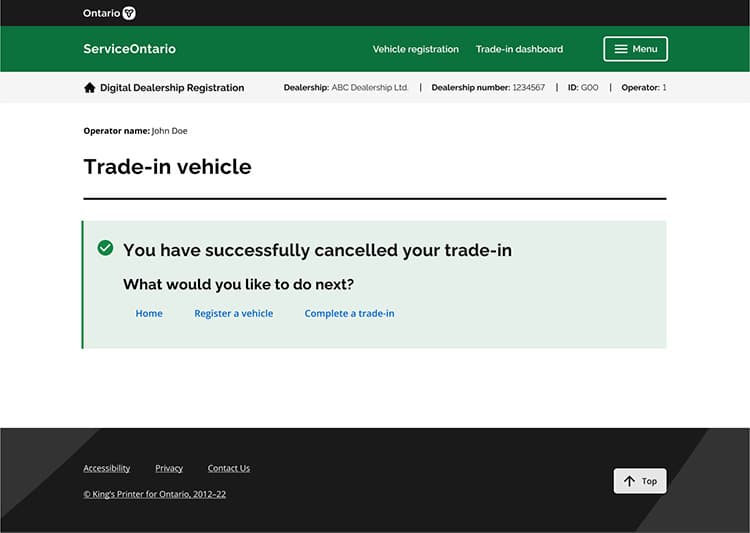Click the Operator name John Doe text

(135, 131)
